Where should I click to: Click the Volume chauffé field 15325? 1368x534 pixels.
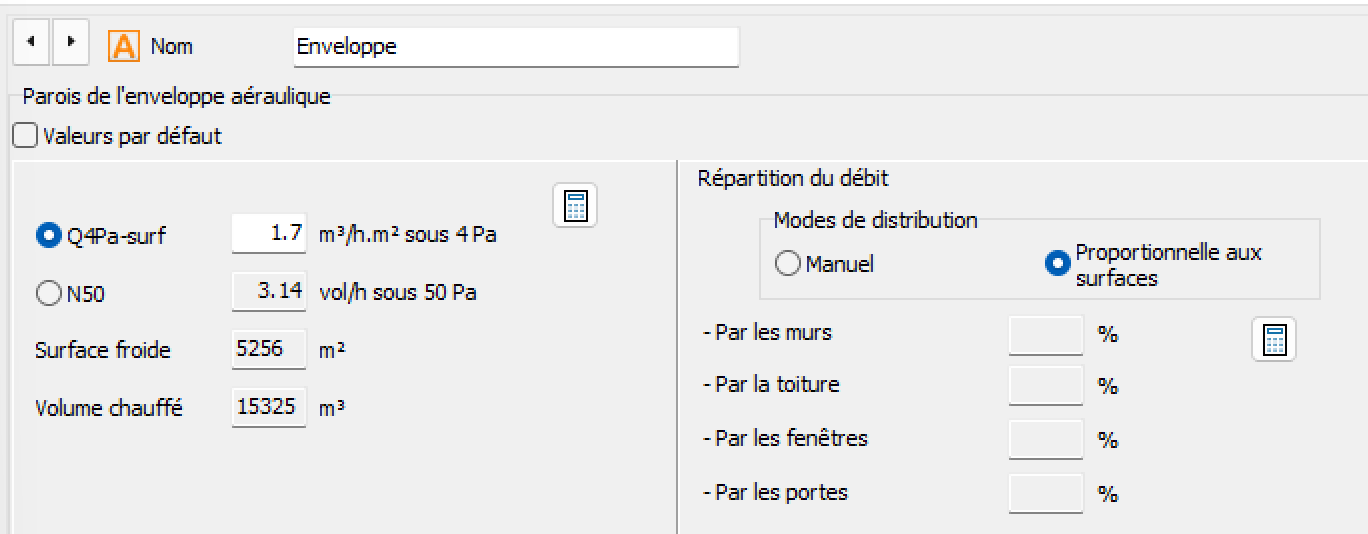tap(269, 408)
